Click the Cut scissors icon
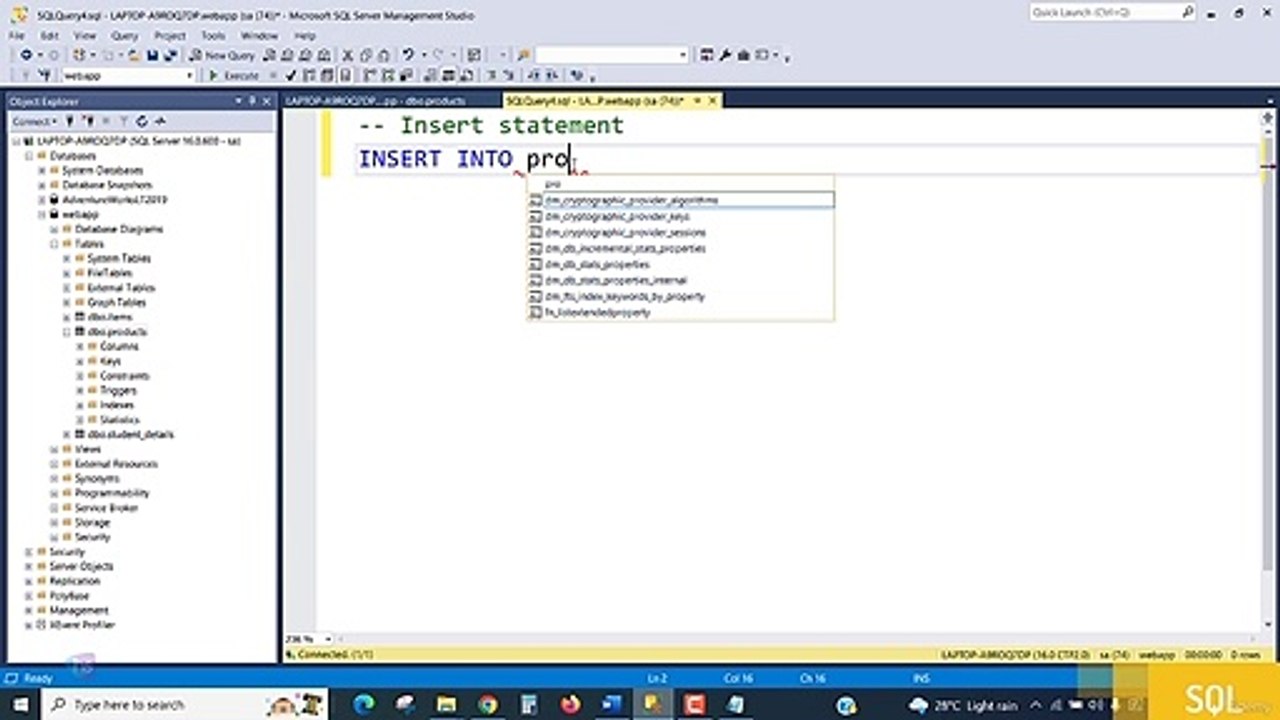1280x720 pixels. pyautogui.click(x=348, y=55)
